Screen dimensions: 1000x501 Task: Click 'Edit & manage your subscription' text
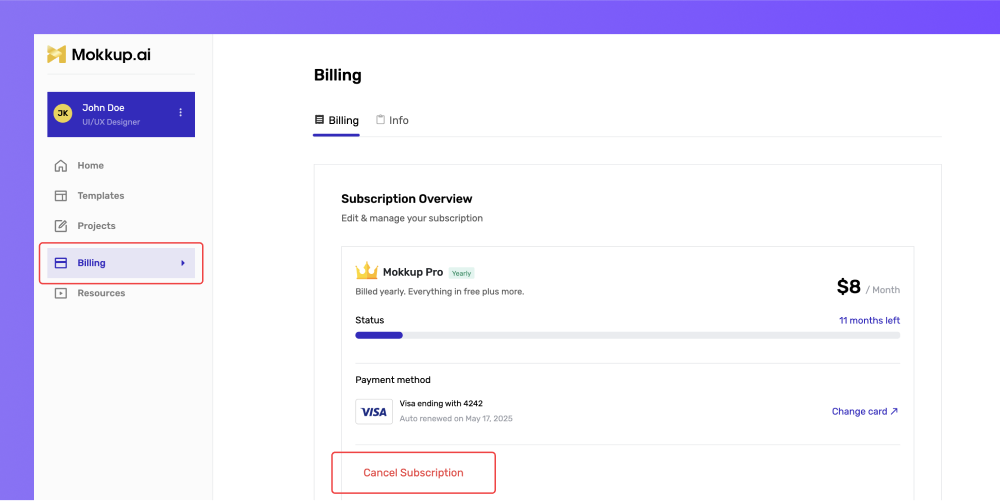[412, 218]
